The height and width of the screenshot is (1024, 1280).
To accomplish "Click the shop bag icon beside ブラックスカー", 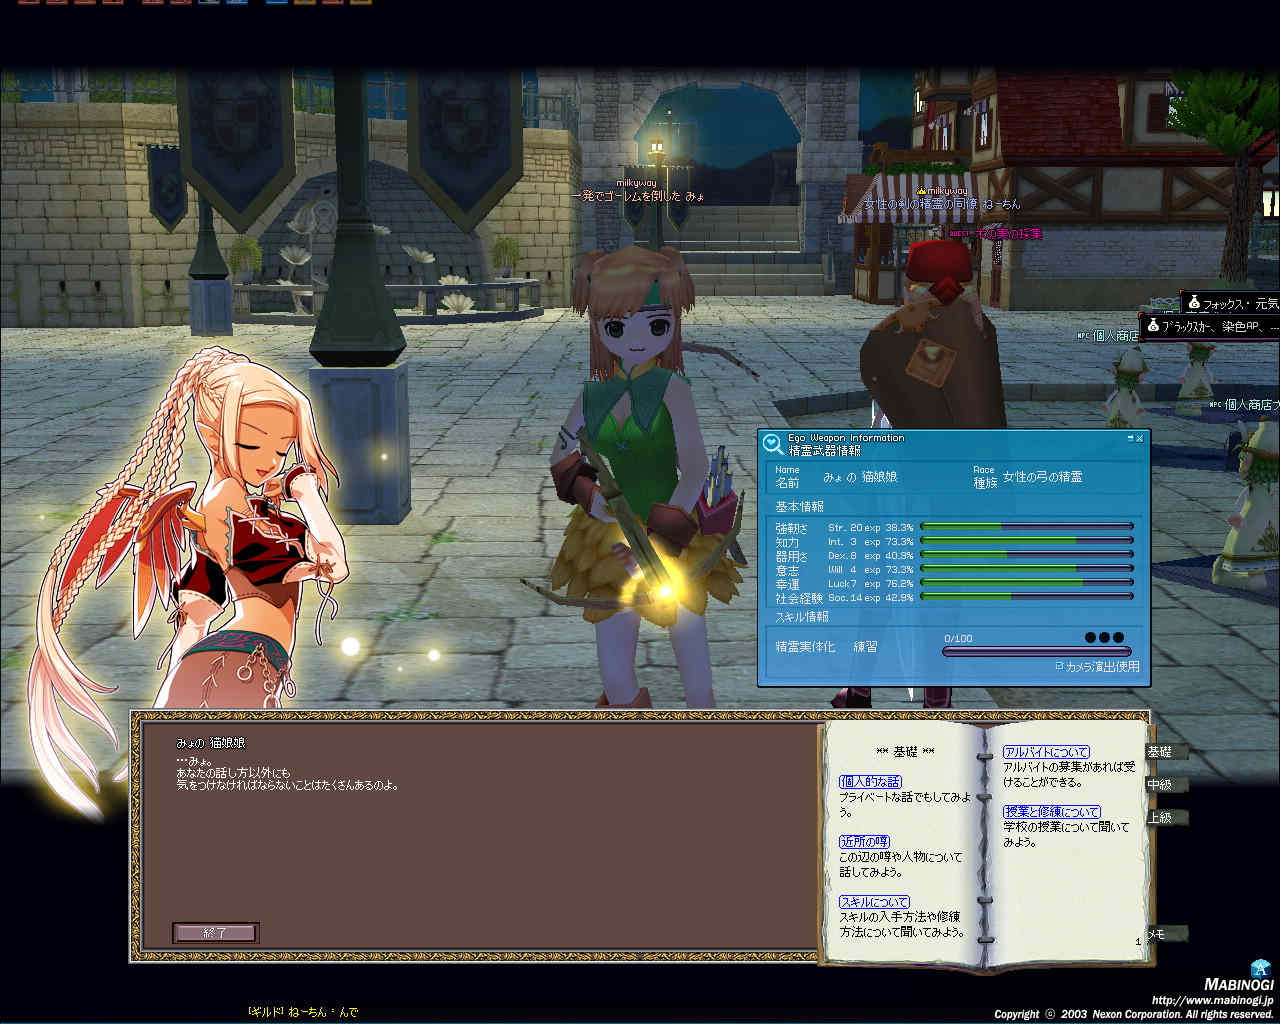I will point(1153,326).
